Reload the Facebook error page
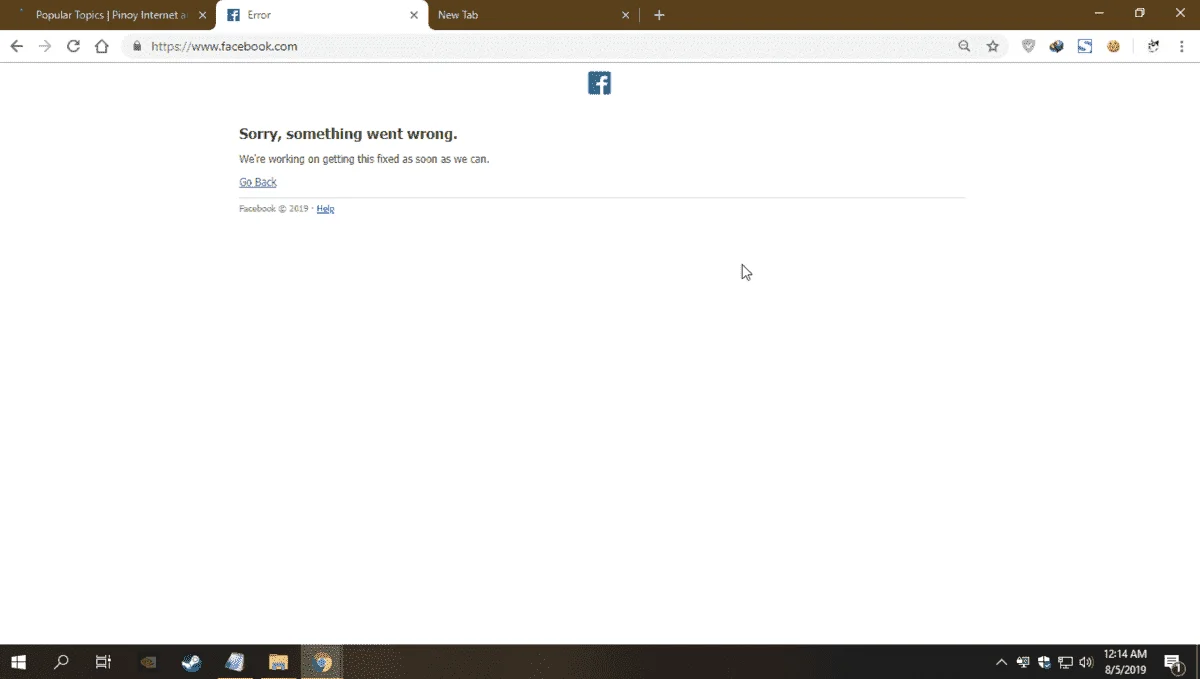Image resolution: width=1200 pixels, height=679 pixels. [x=73, y=46]
